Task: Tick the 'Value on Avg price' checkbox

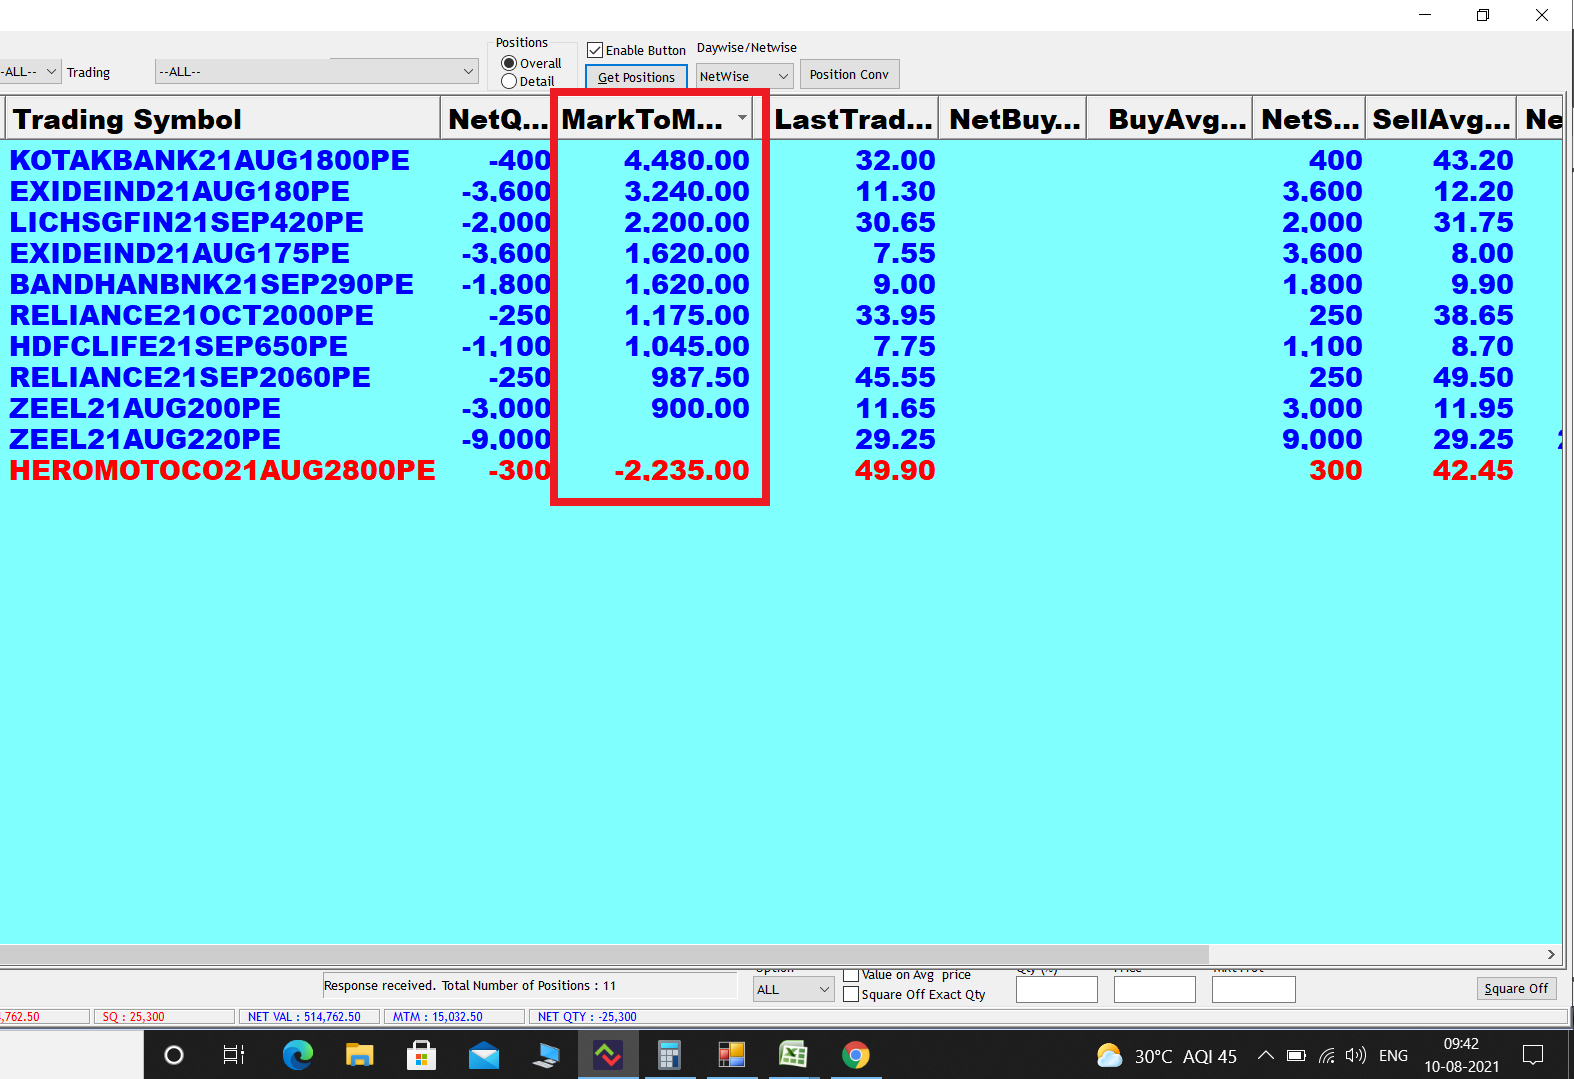Action: point(851,975)
